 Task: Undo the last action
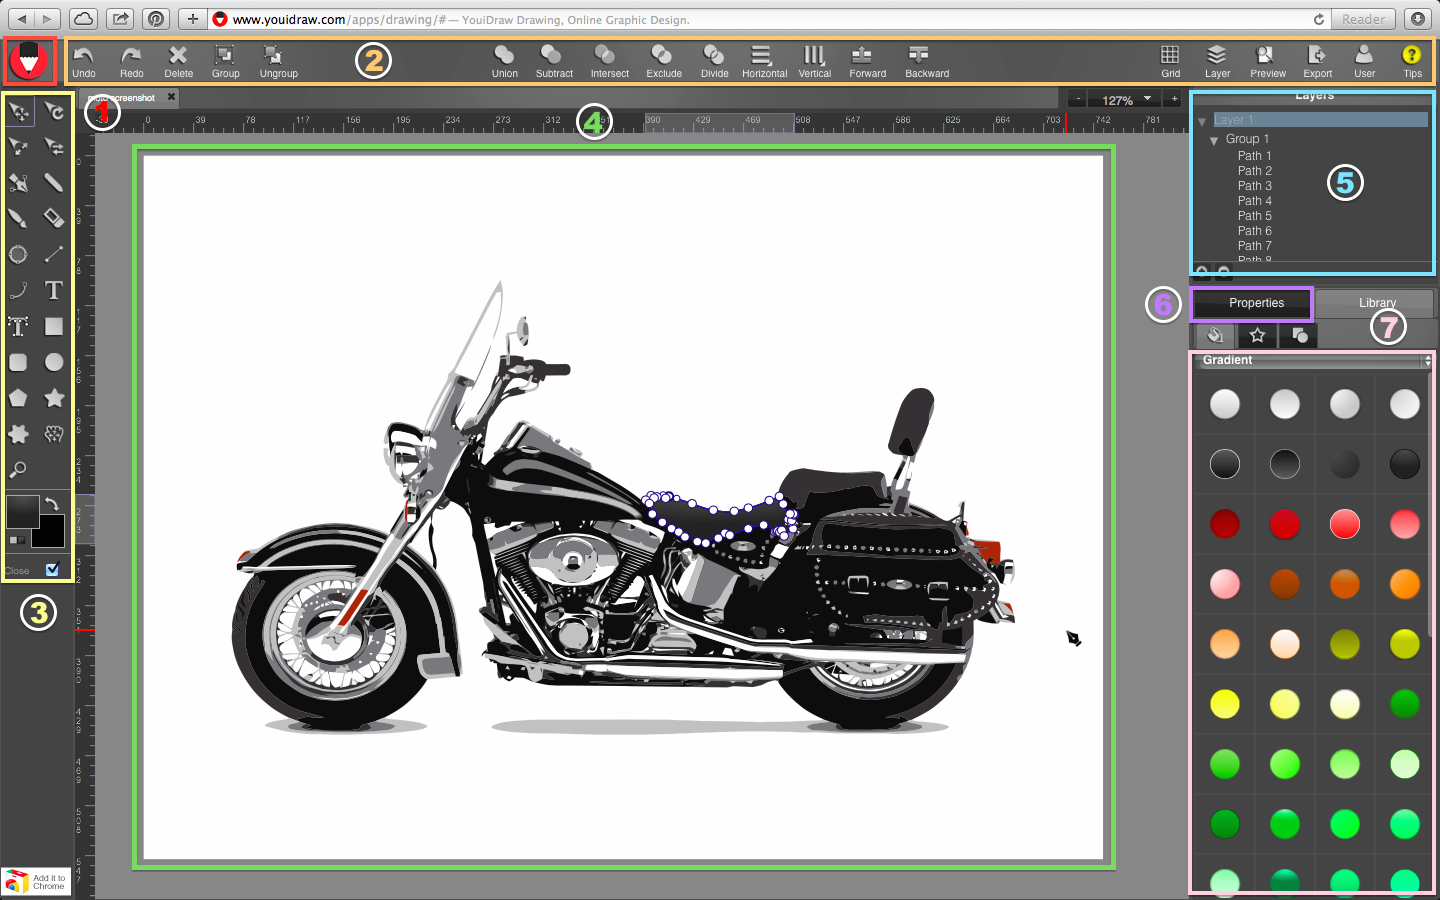pos(84,60)
